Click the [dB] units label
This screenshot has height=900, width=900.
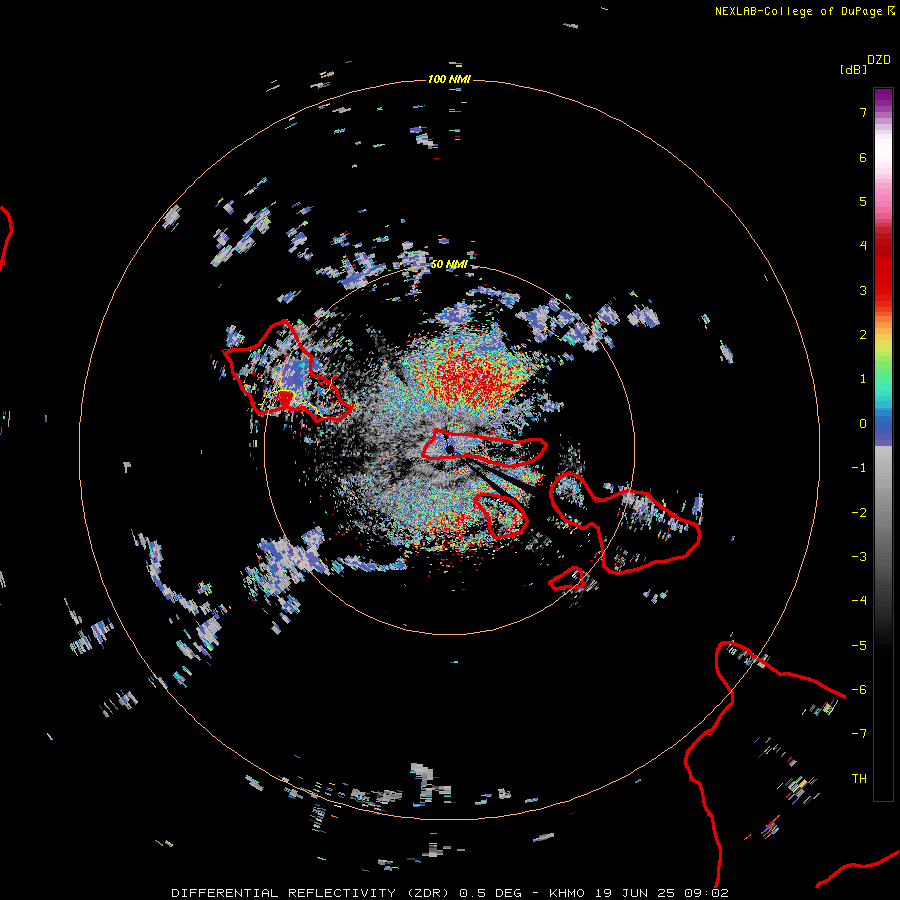pyautogui.click(x=853, y=69)
